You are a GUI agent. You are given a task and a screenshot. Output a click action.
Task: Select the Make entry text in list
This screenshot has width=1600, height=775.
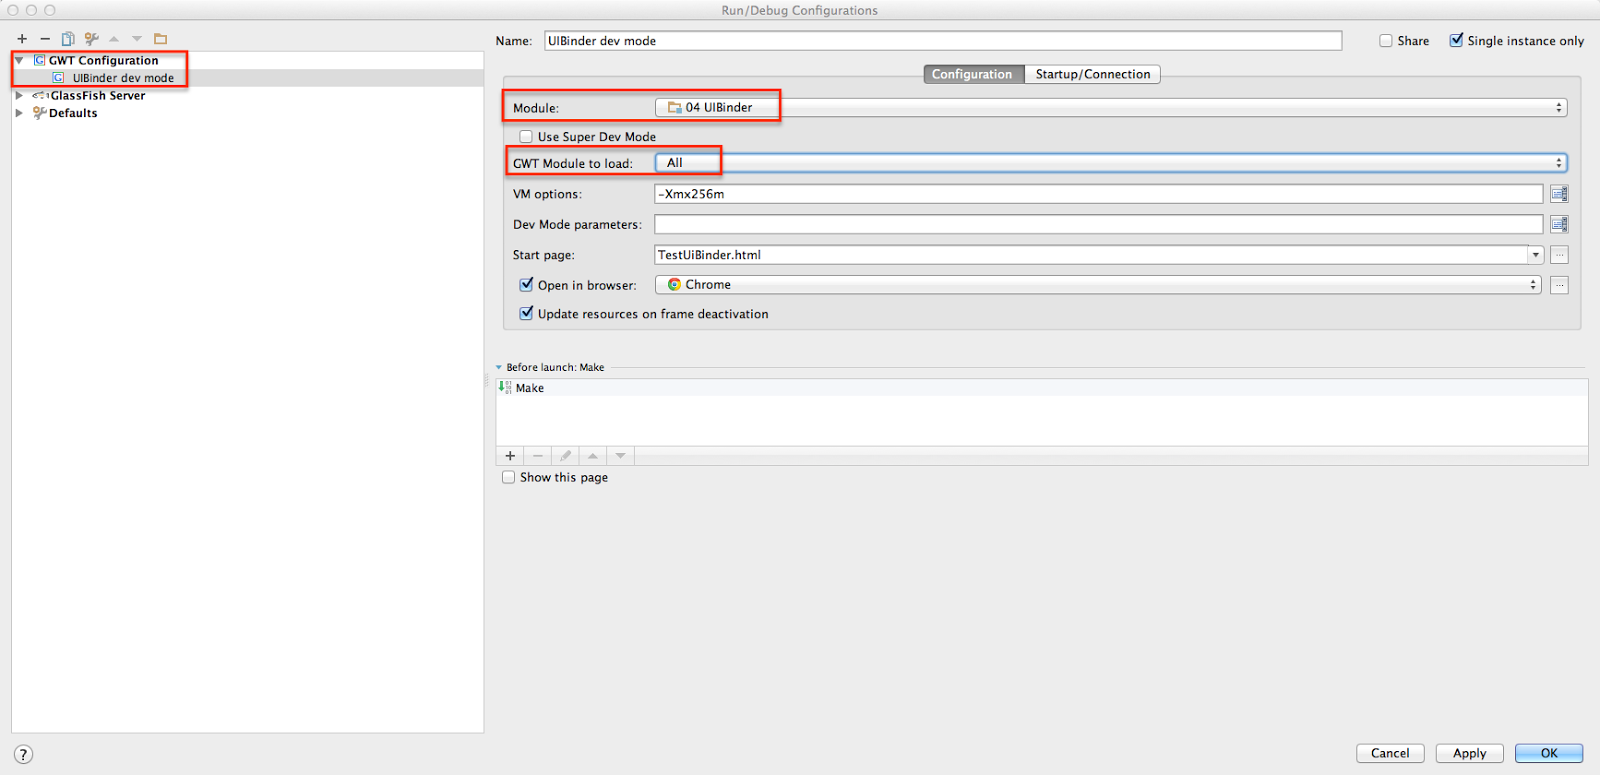point(530,388)
